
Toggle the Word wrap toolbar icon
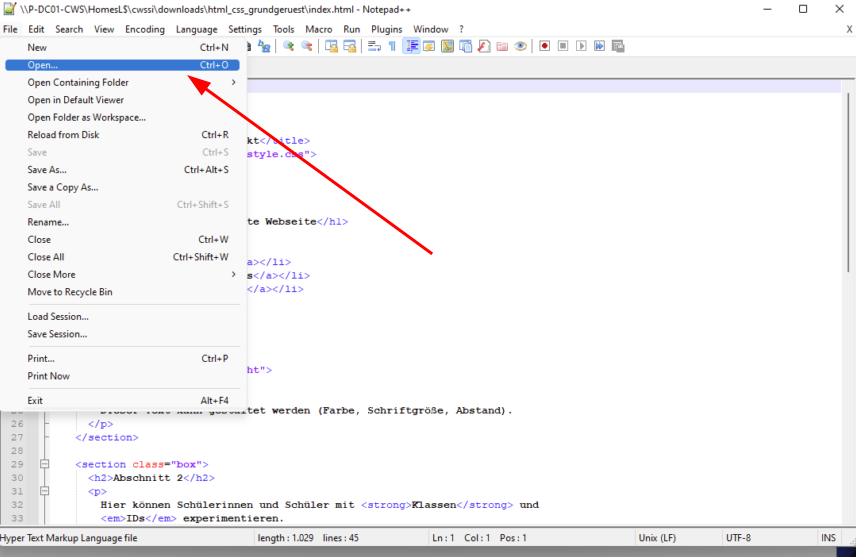click(374, 46)
